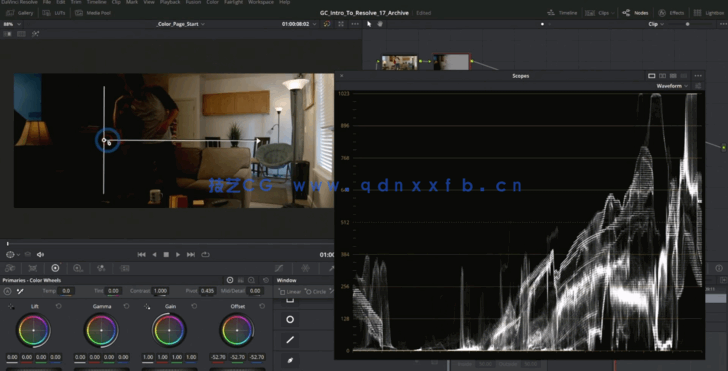Viewport: 728px width, 371px height.
Task: Jump to last frame
Action: pyautogui.click(x=190, y=254)
